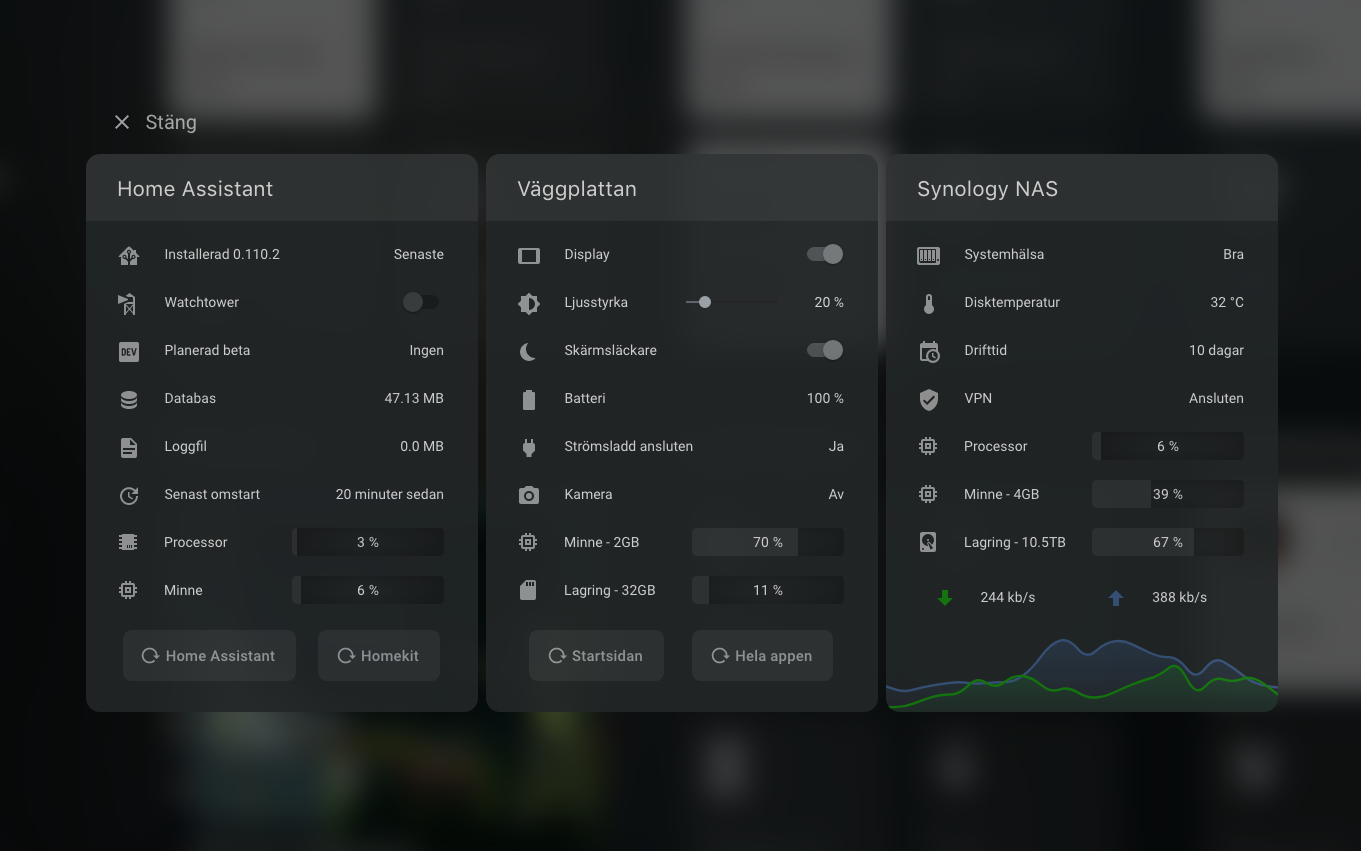1361x851 pixels.
Task: Click the Databas database icon
Action: 128,399
